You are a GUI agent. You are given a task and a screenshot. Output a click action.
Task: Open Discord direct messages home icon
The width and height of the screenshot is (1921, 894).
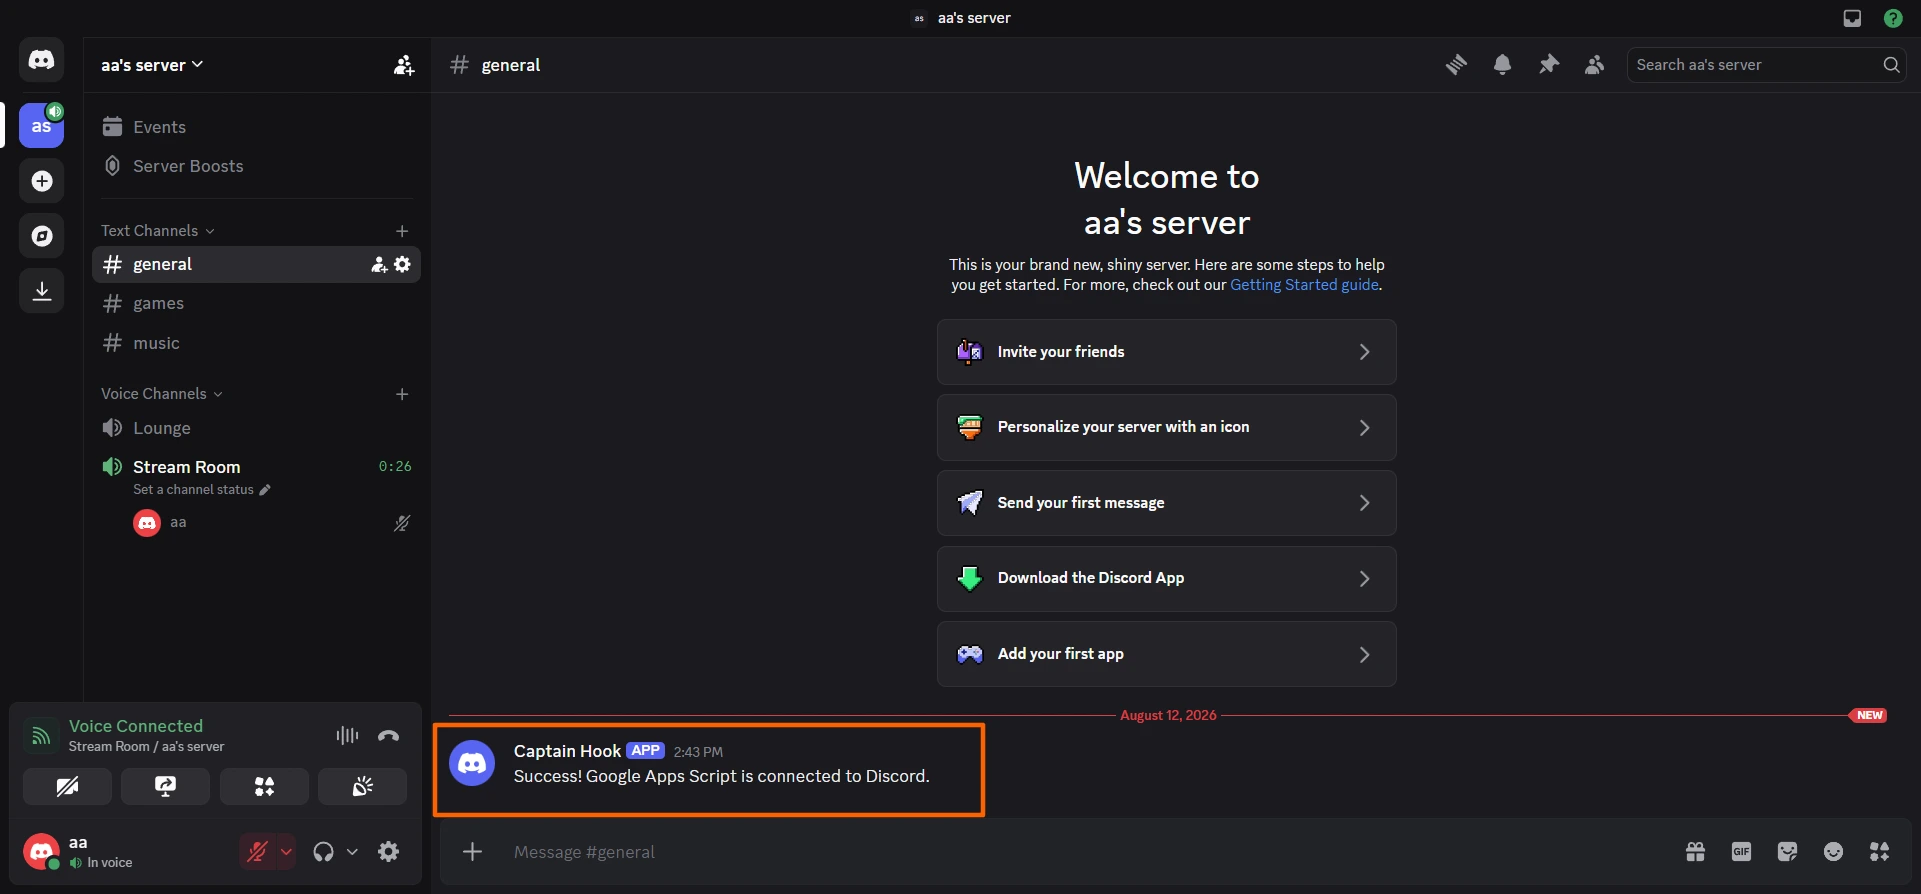coord(41,60)
